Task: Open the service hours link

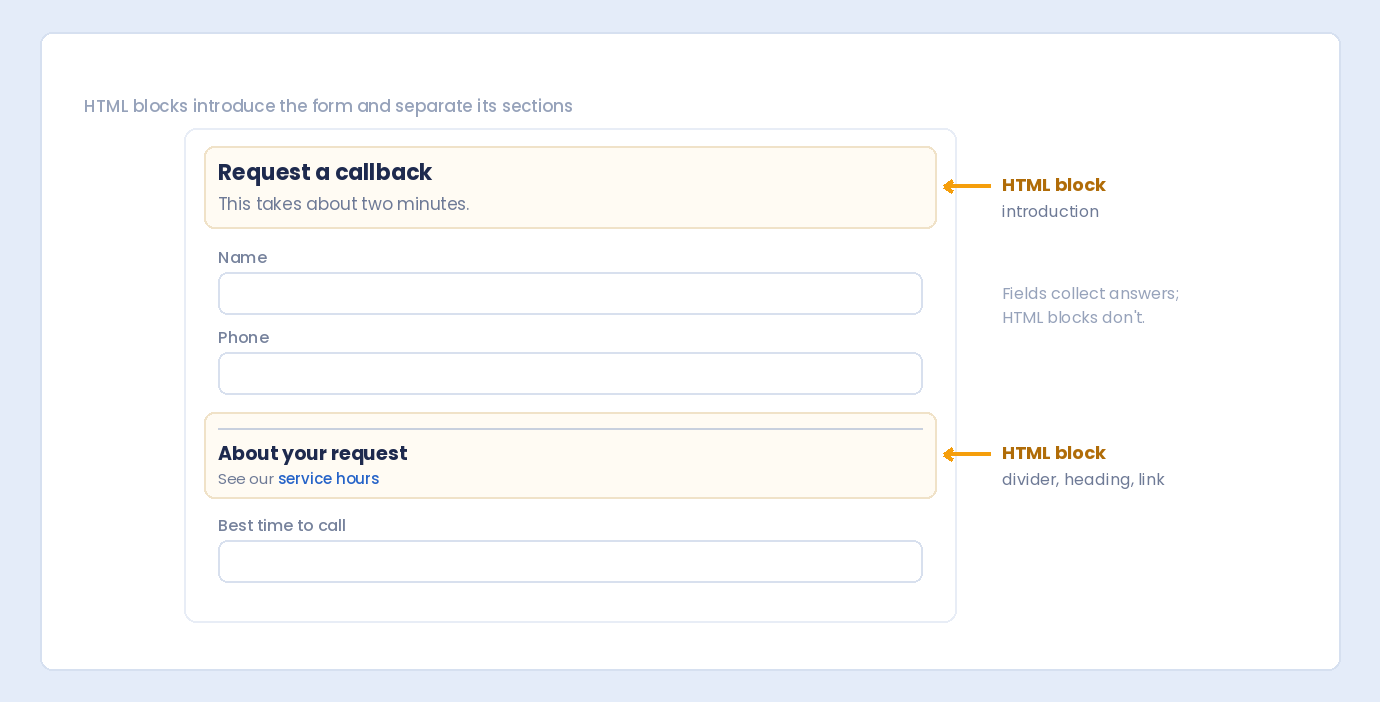Action: pyautogui.click(x=328, y=479)
